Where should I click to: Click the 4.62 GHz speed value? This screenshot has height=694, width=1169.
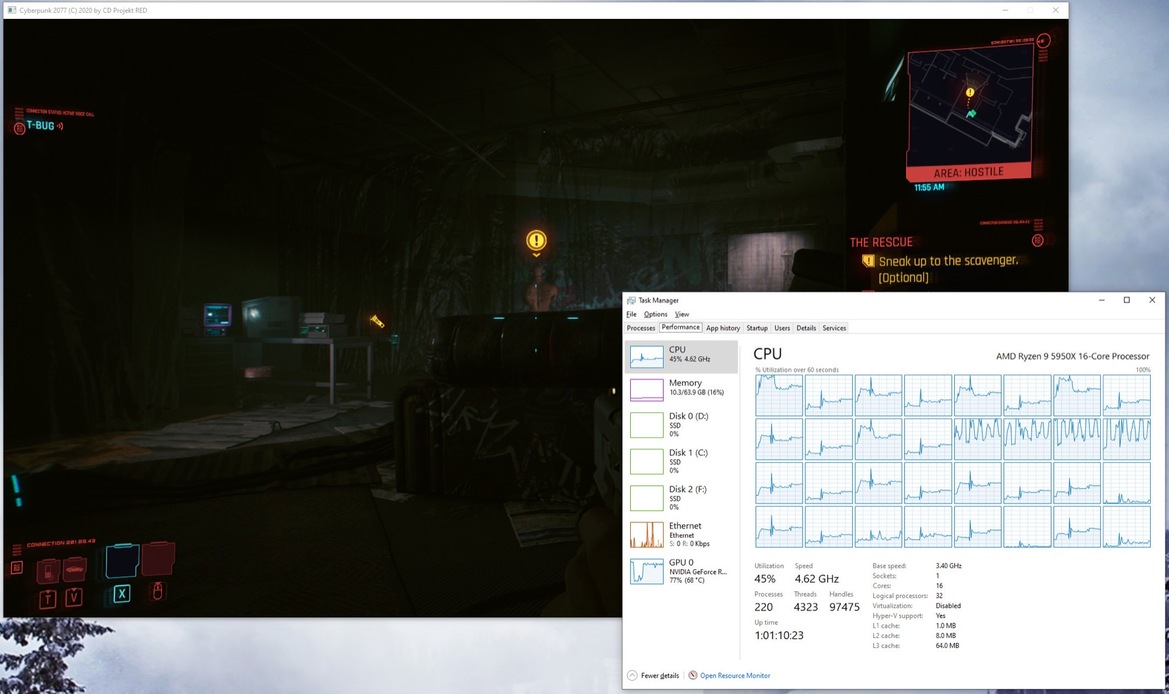(x=816, y=578)
